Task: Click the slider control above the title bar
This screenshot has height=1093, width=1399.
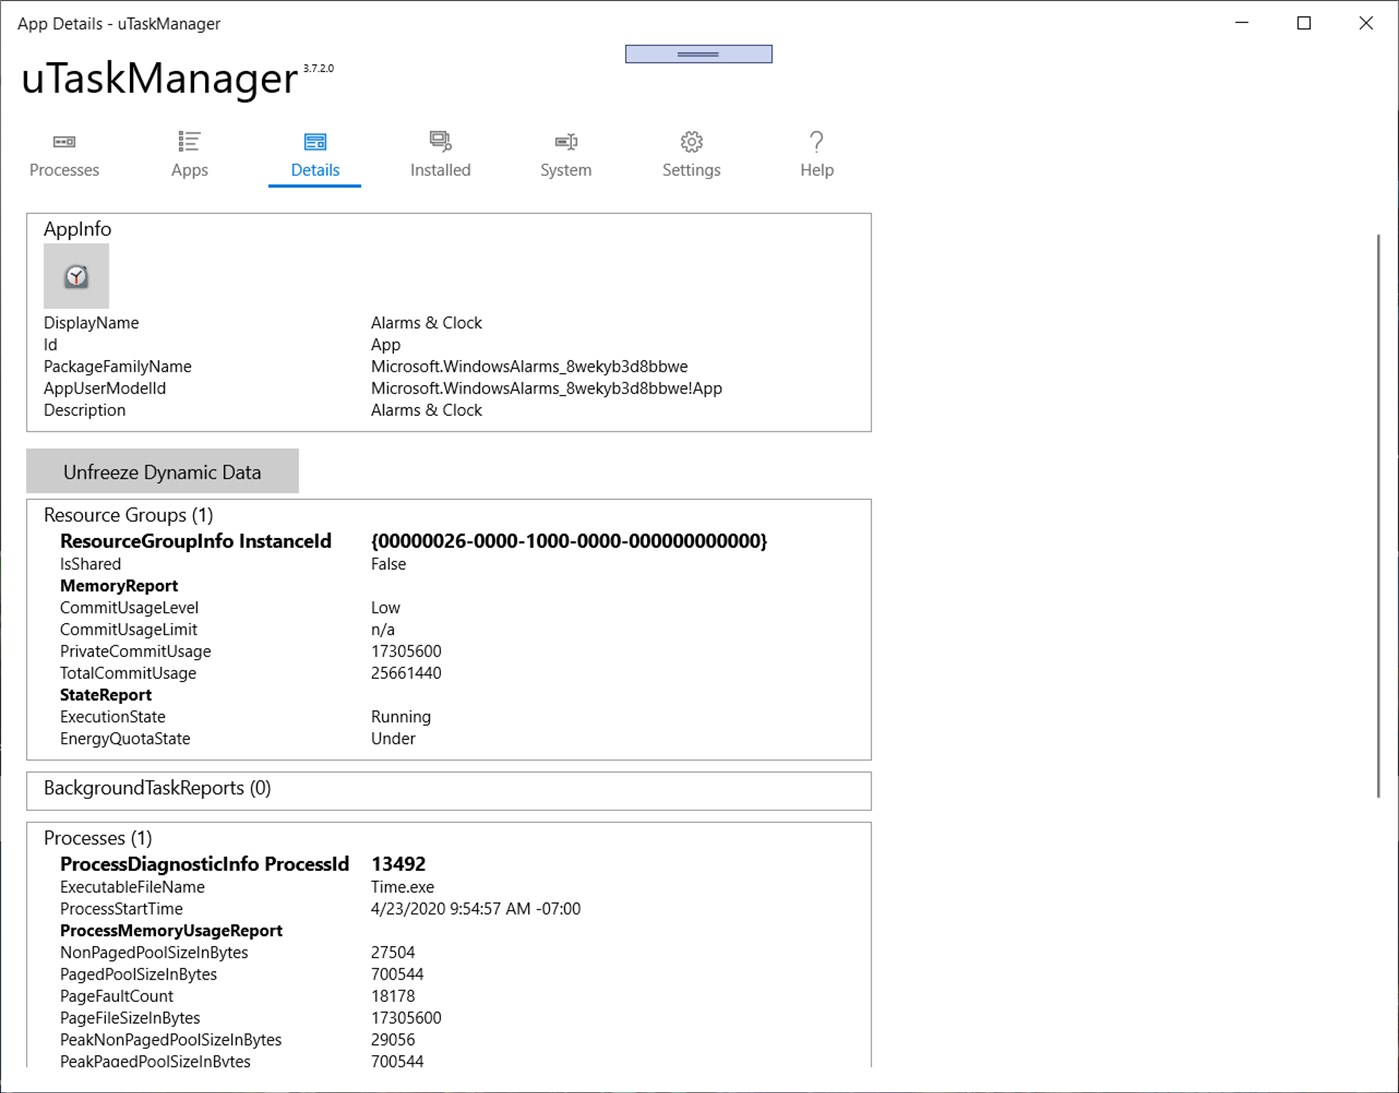Action: click(x=698, y=53)
